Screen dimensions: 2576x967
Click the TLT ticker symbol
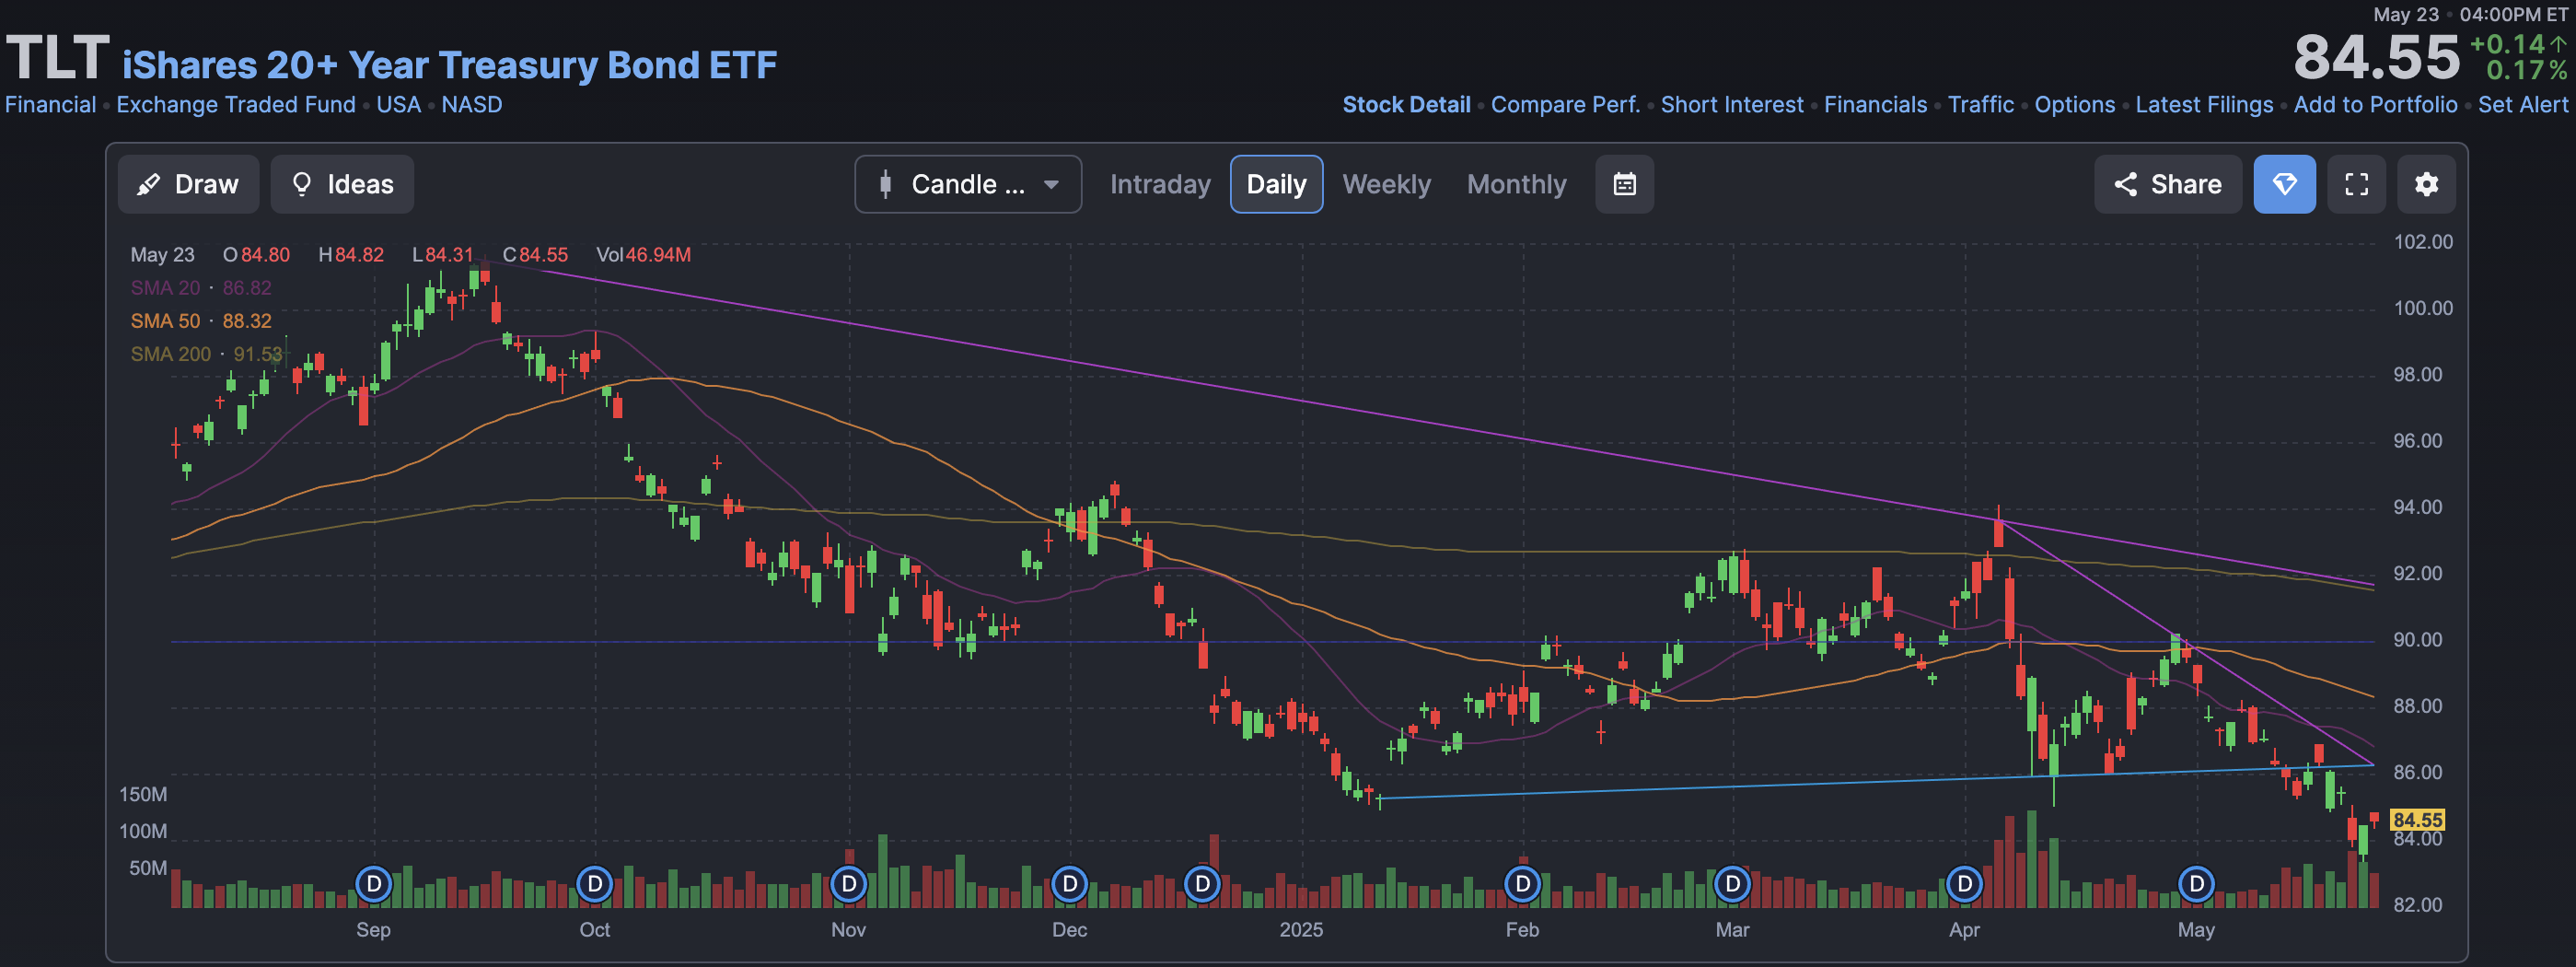(57, 57)
